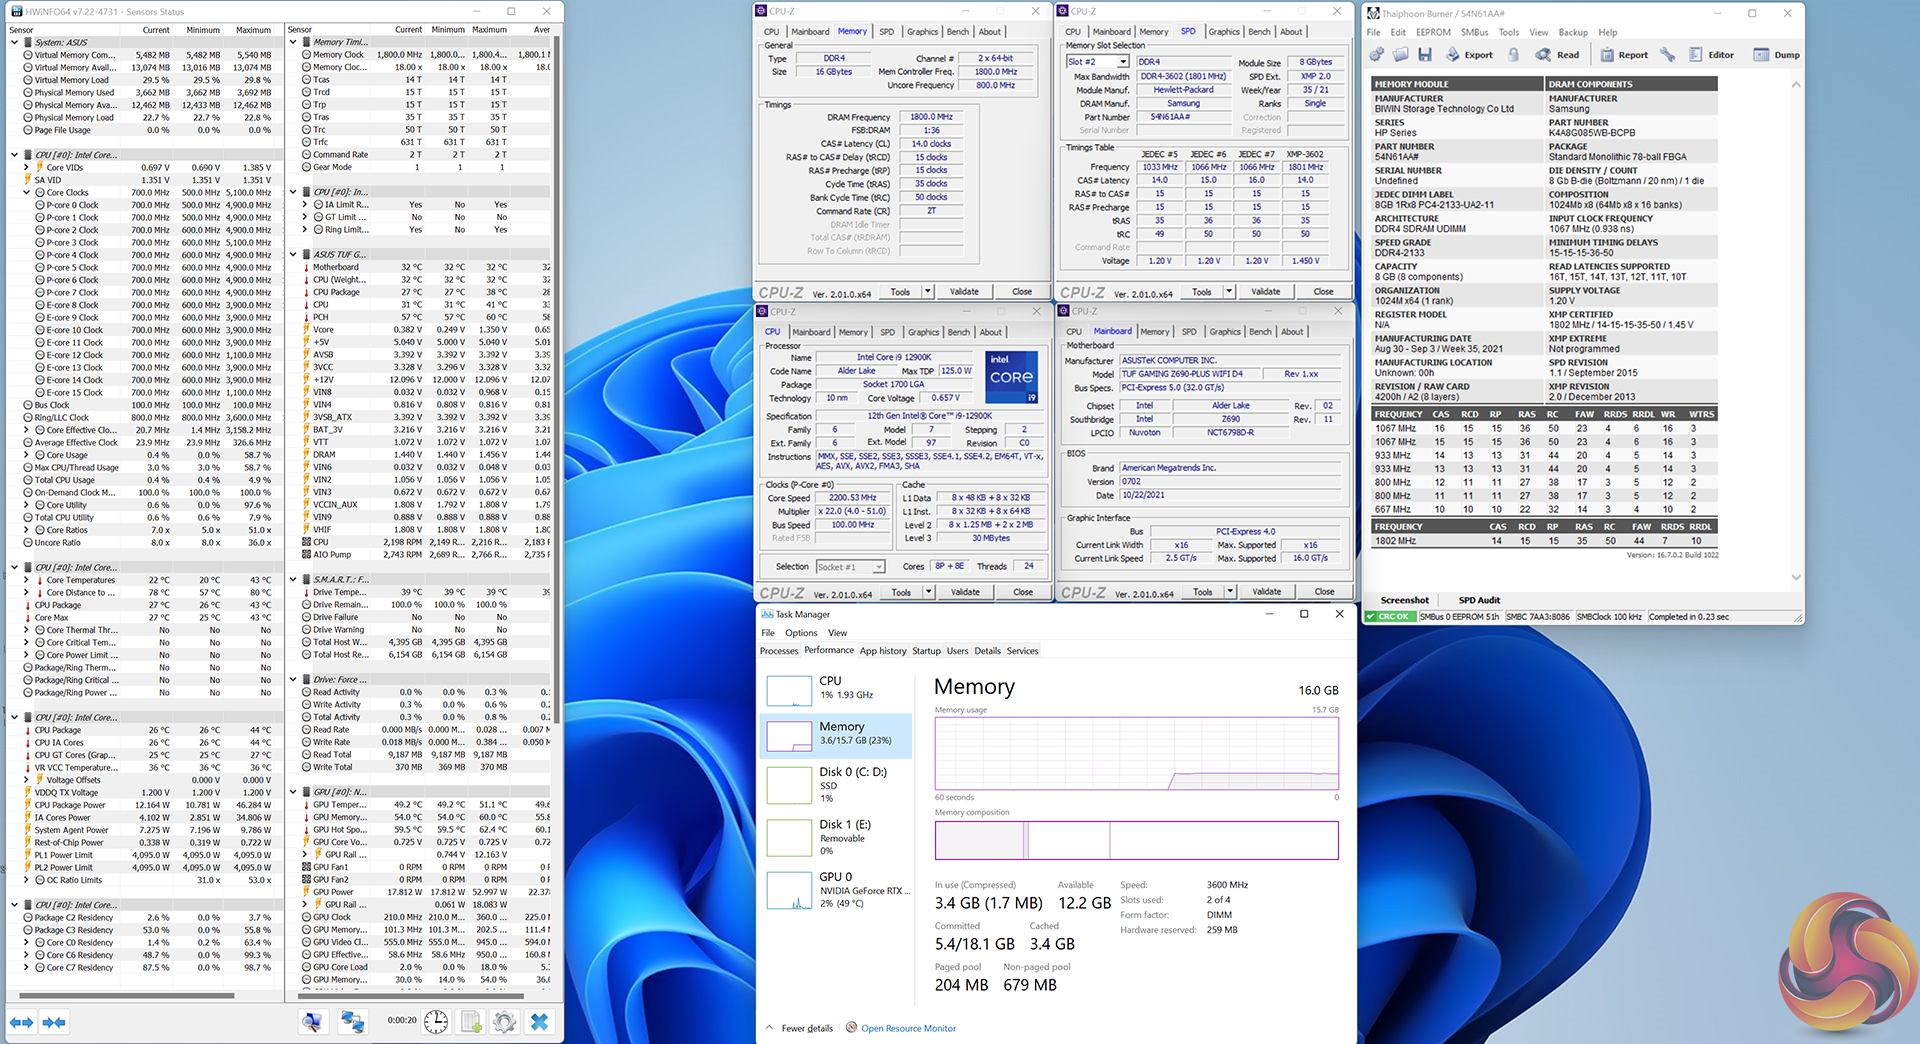Click Fewer details in Task Manager
The width and height of the screenshot is (1920, 1044).
pyautogui.click(x=806, y=1028)
